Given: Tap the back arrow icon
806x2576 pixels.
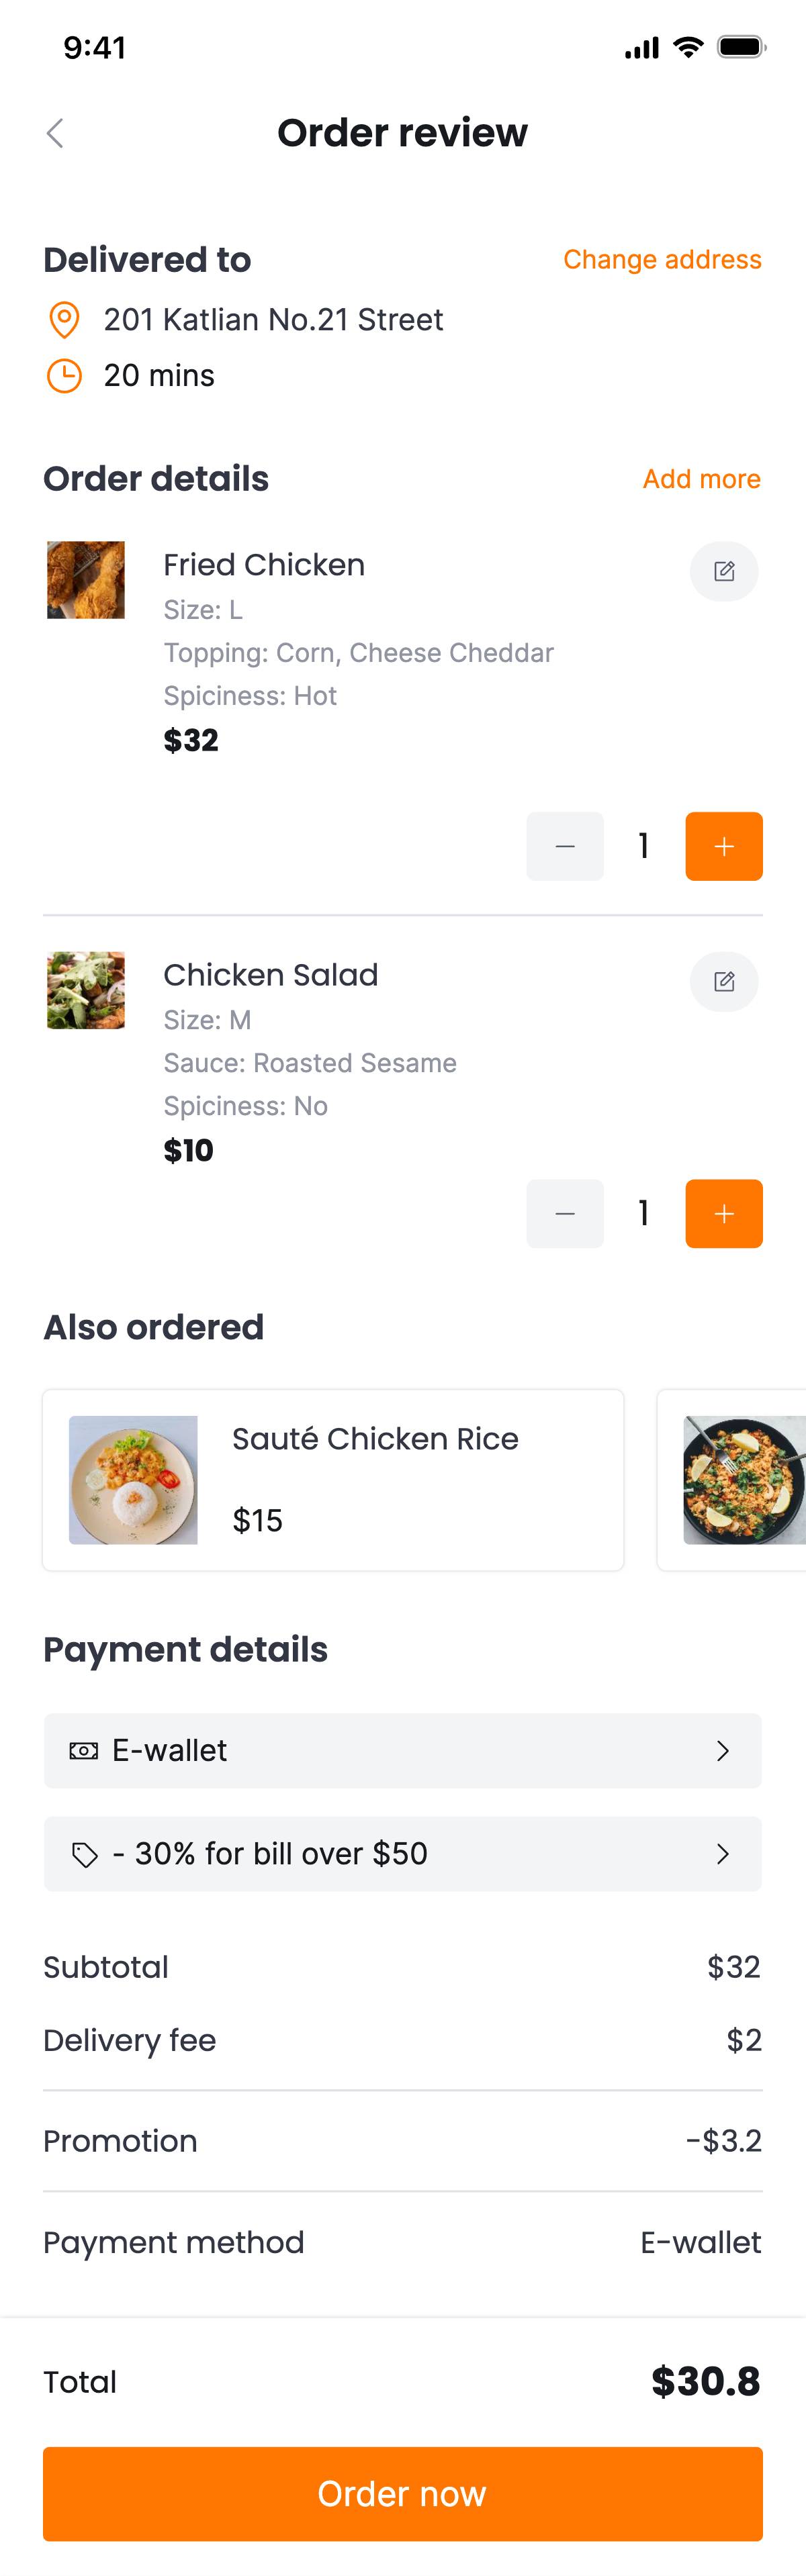Looking at the screenshot, I should click(55, 133).
